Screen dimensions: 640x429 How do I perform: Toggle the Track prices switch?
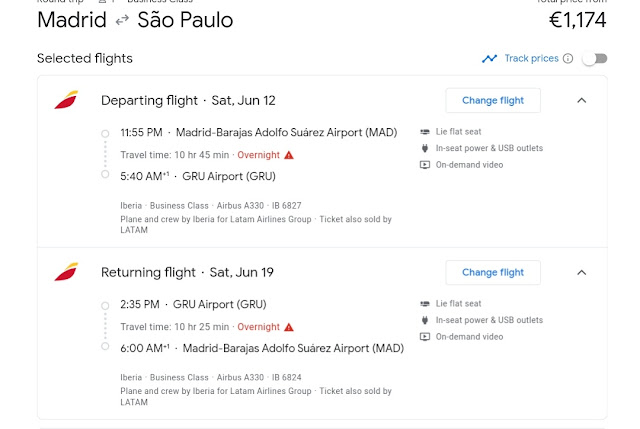[595, 59]
